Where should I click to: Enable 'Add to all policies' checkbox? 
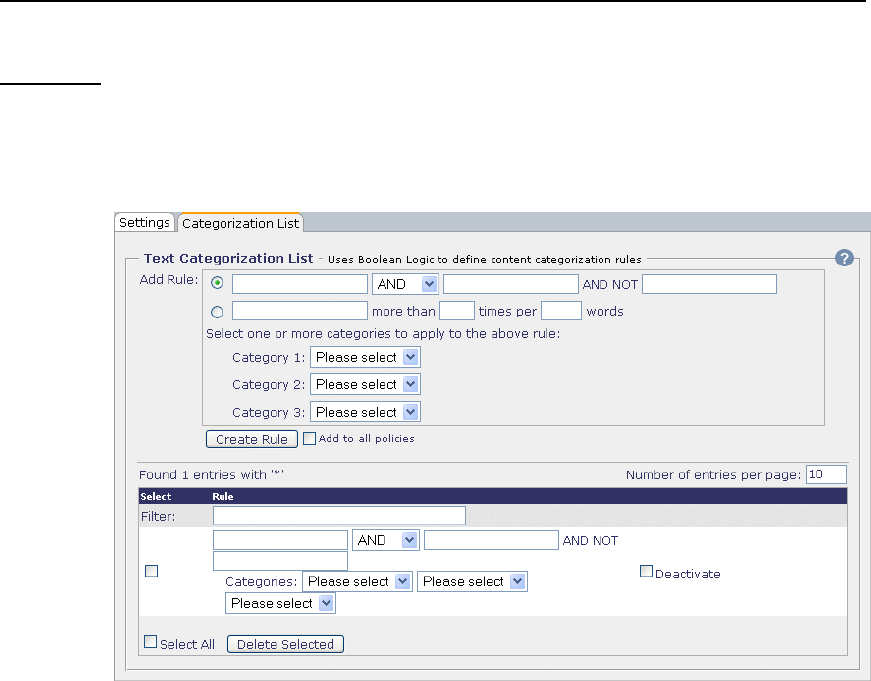tap(309, 438)
